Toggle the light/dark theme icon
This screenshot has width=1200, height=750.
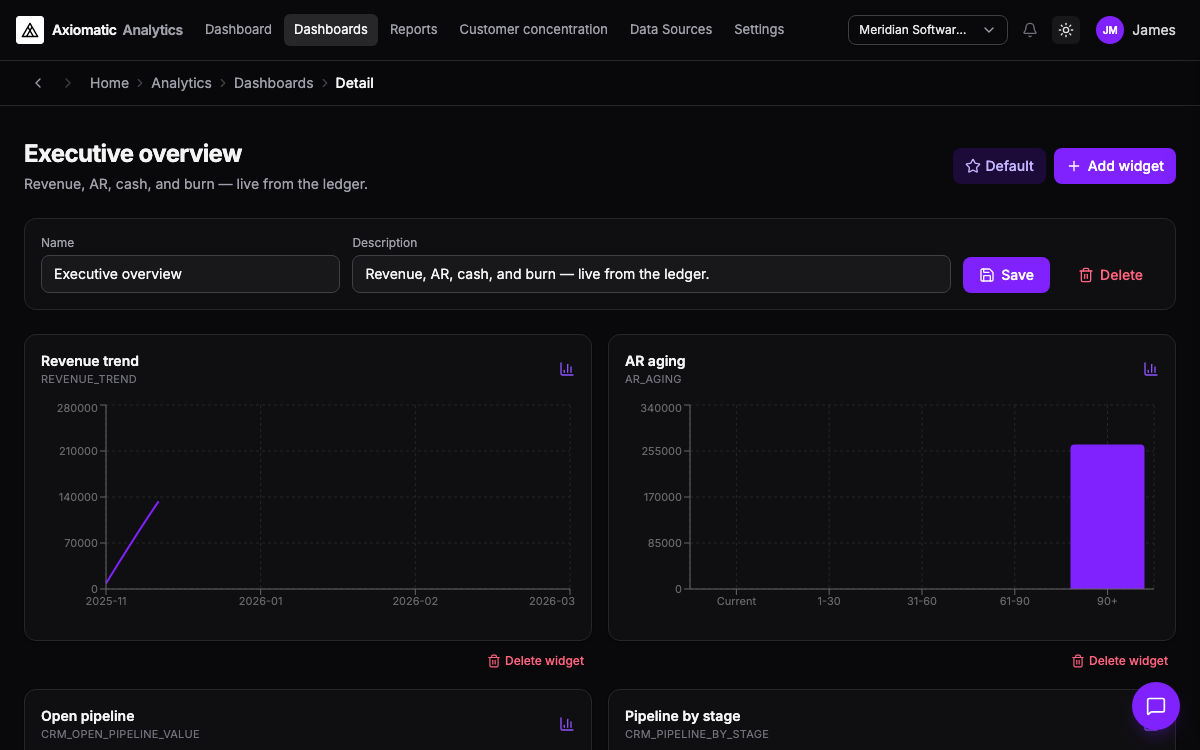click(1066, 30)
